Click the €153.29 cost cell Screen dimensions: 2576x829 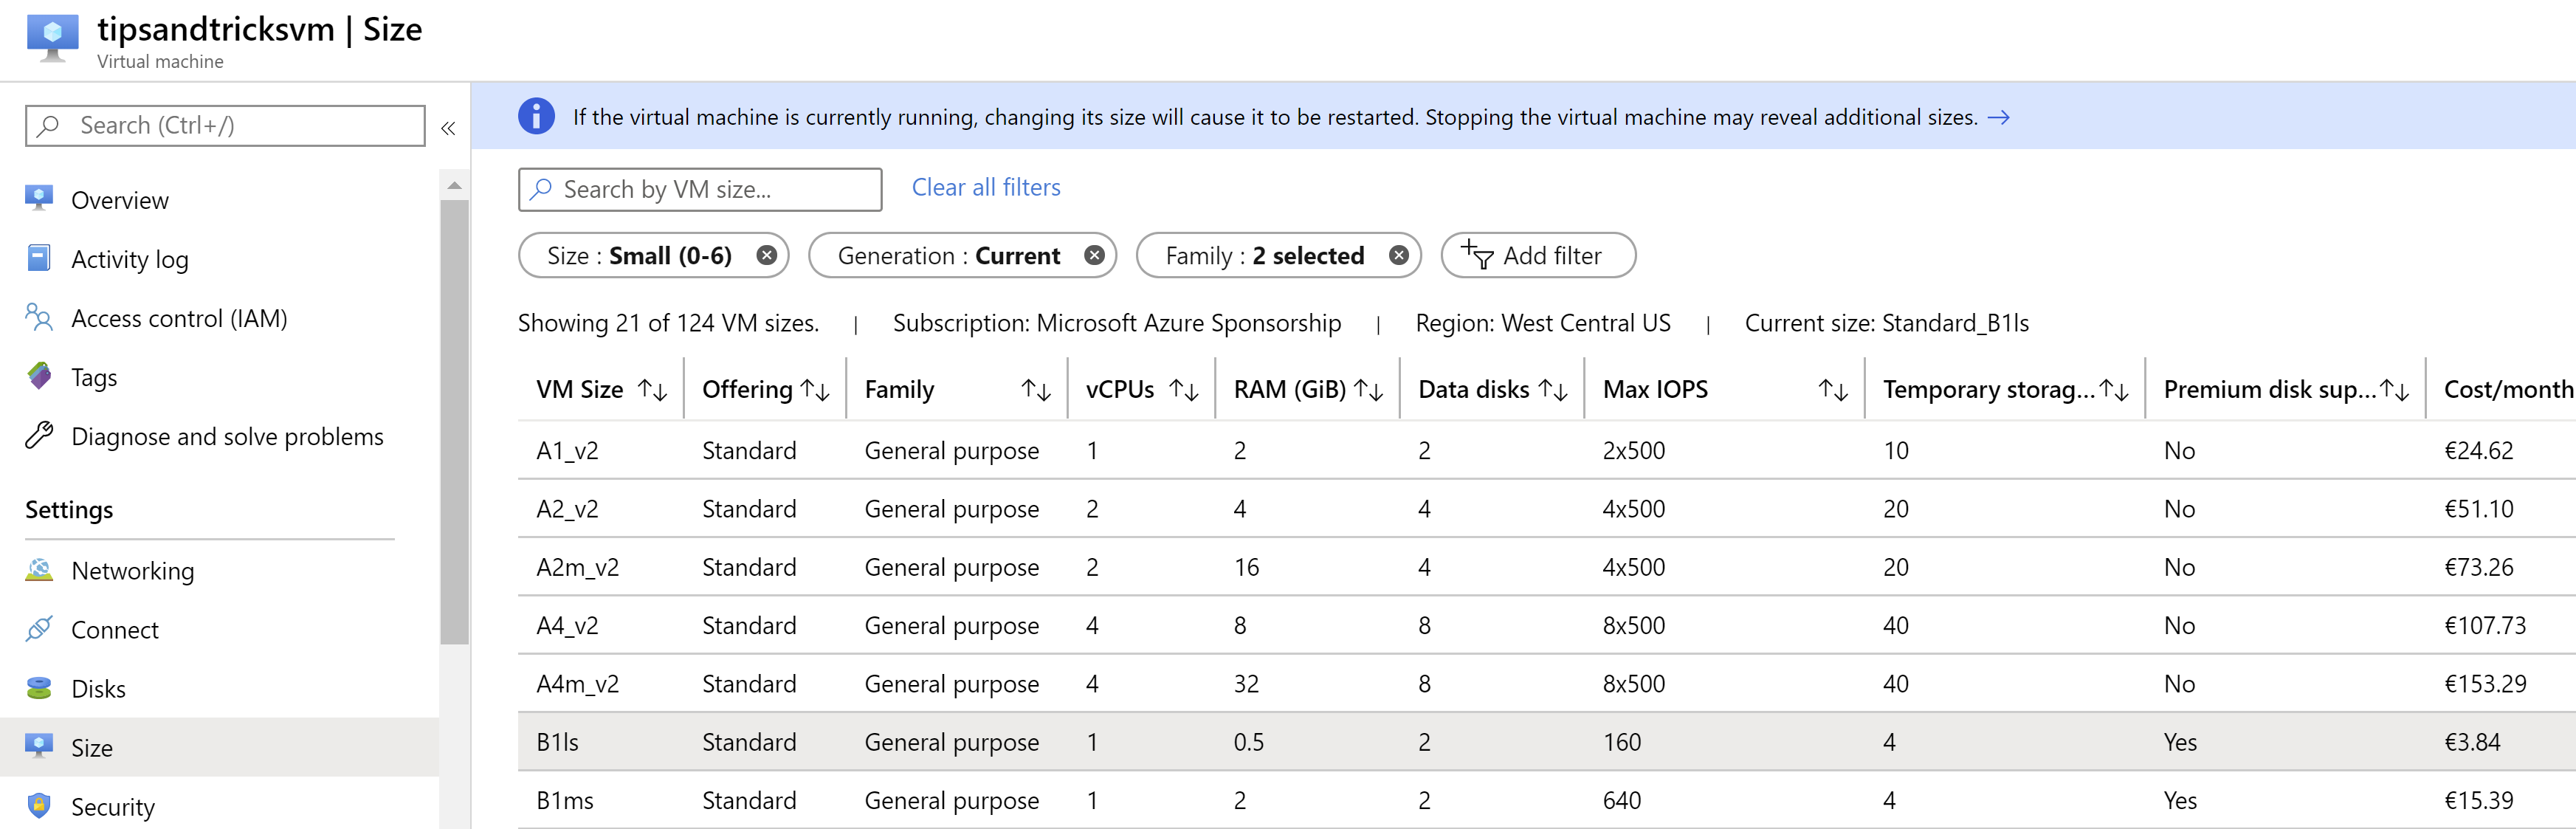[x=2485, y=684]
